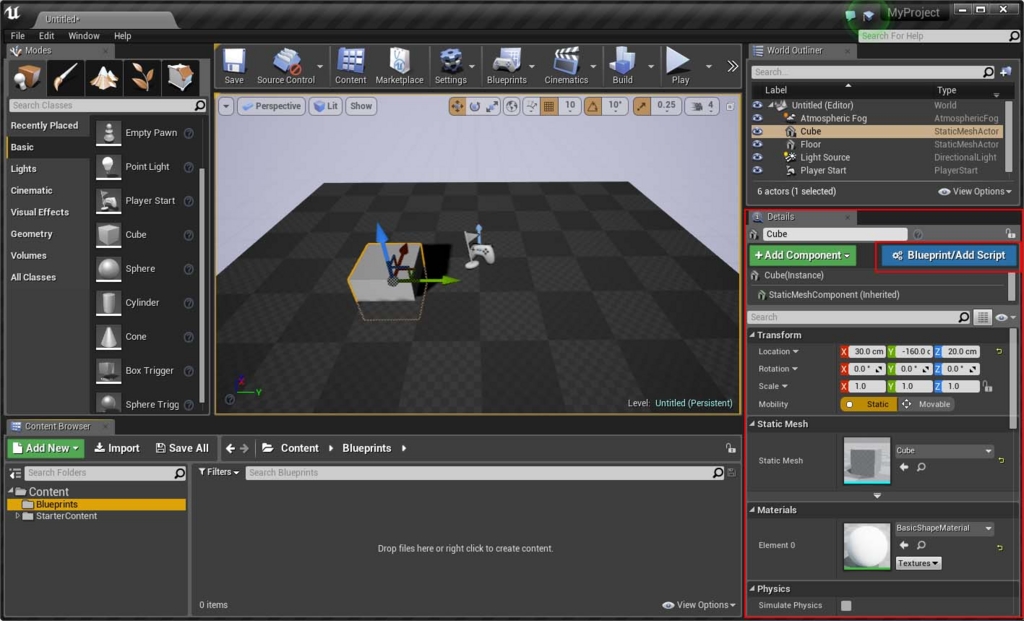Viewport: 1024px width, 621px height.
Task: Toggle visibility eye of Floor actor
Action: click(757, 144)
